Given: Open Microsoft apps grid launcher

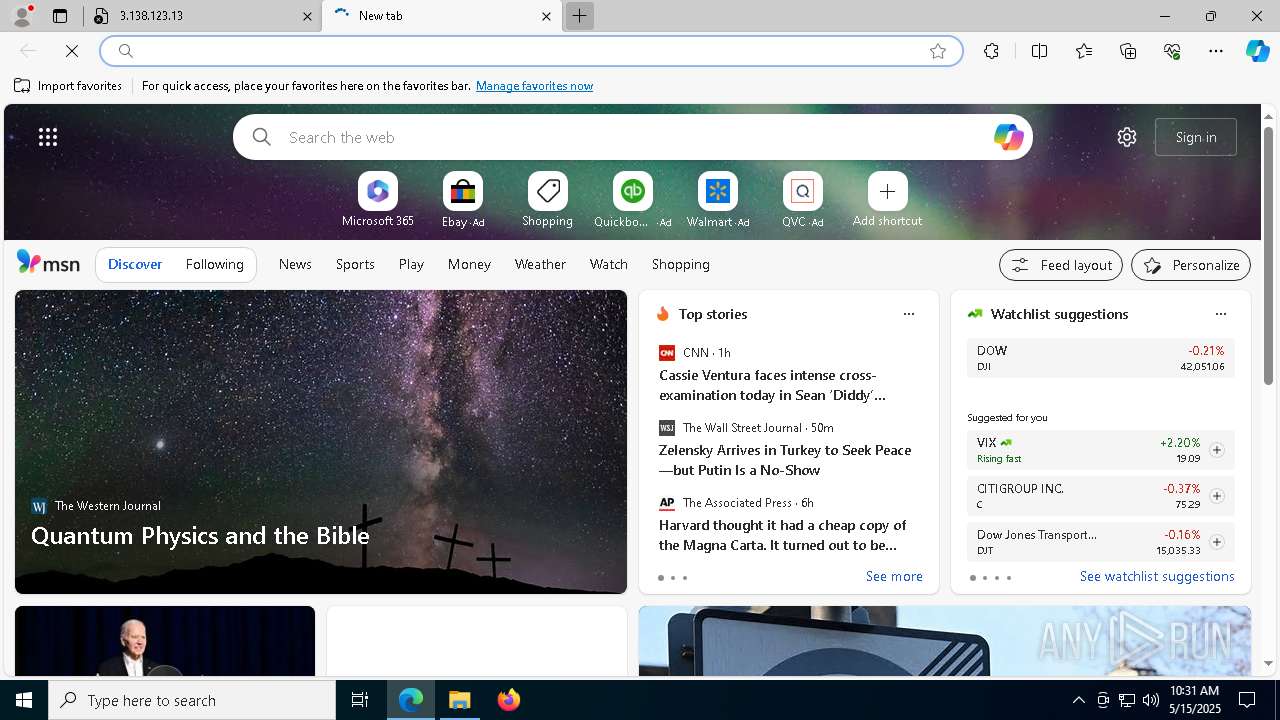Looking at the screenshot, I should (48, 137).
